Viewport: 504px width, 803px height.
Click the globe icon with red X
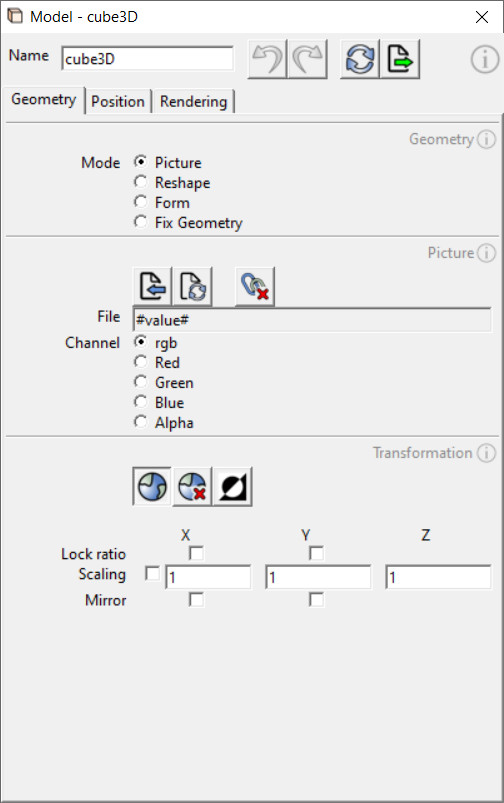192,486
